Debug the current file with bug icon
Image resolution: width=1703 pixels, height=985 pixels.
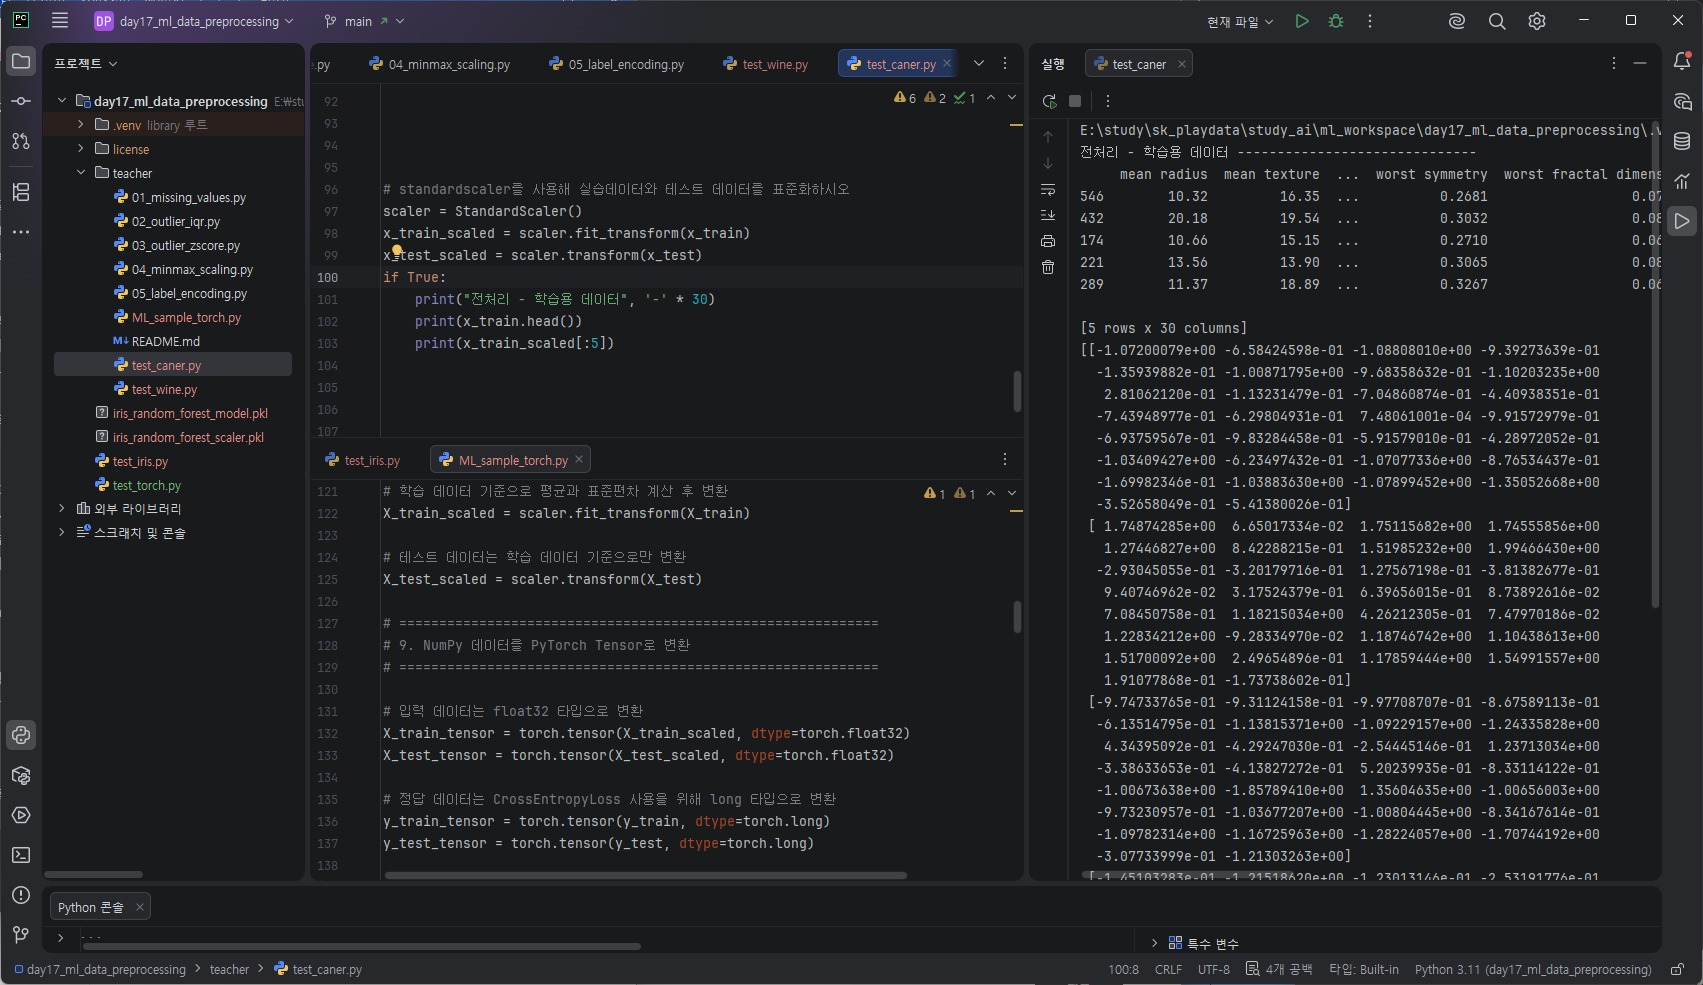[1336, 21]
